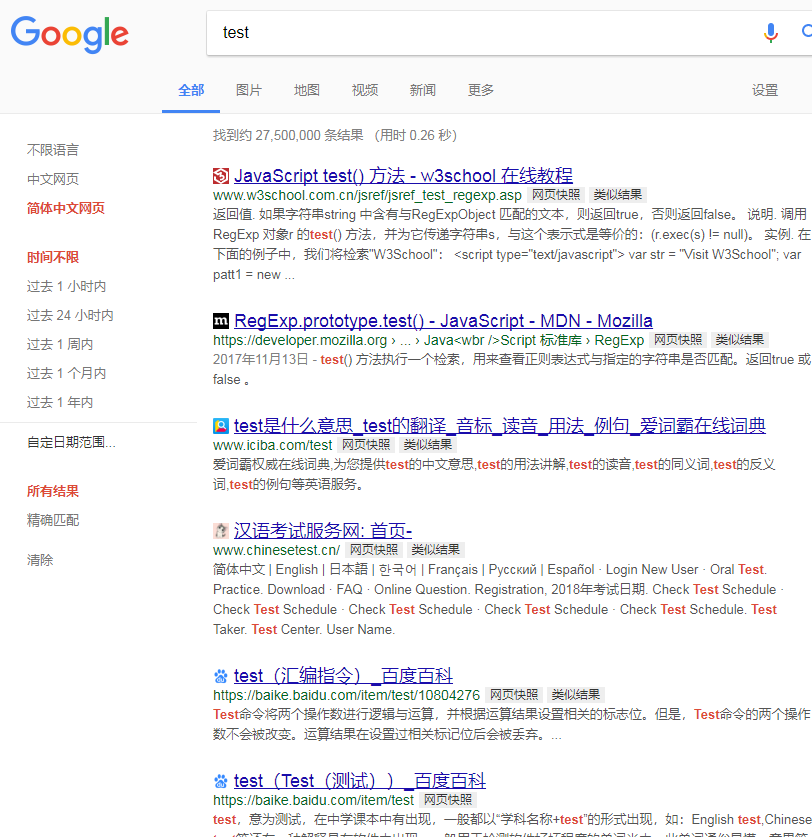Select the 全部 tab

point(191,90)
